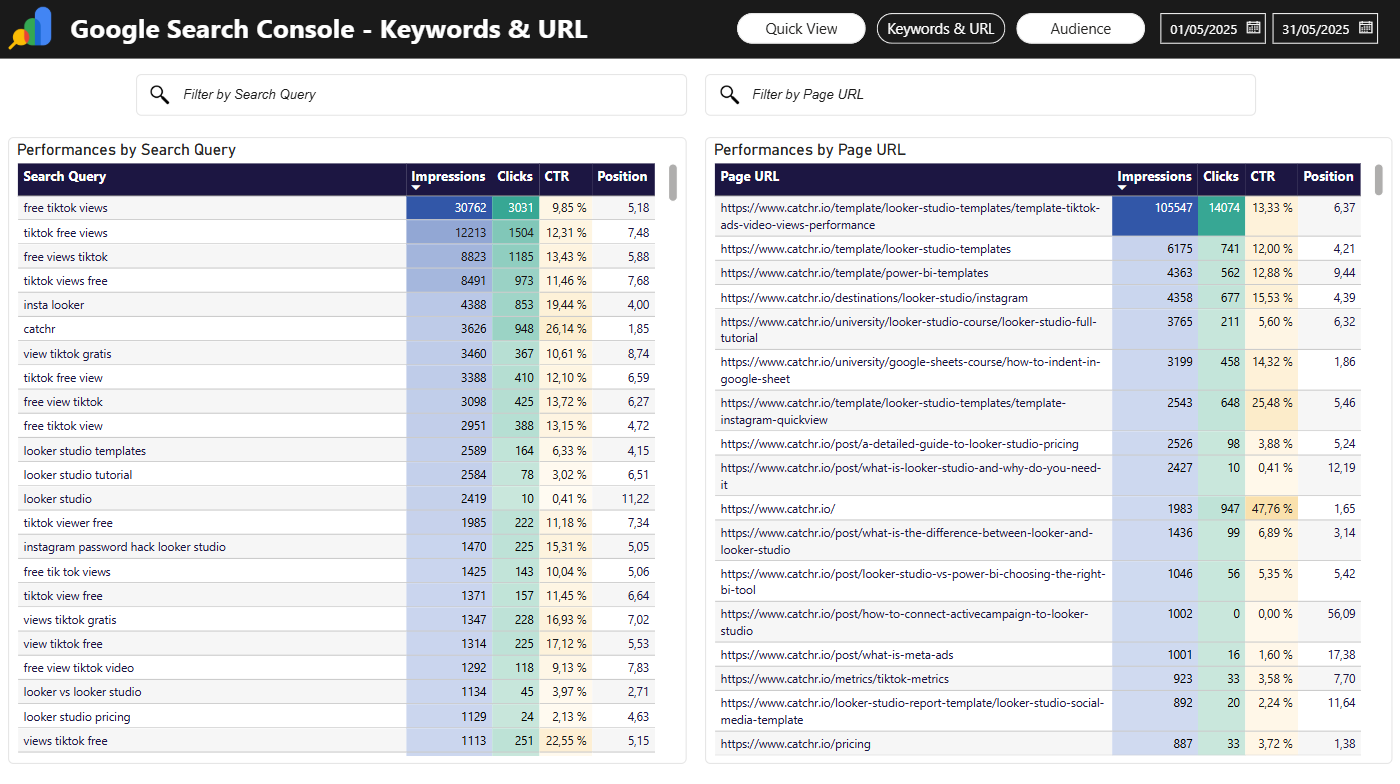Click the Search Query table scrollbar
Image resolution: width=1400 pixels, height=784 pixels.
[673, 182]
